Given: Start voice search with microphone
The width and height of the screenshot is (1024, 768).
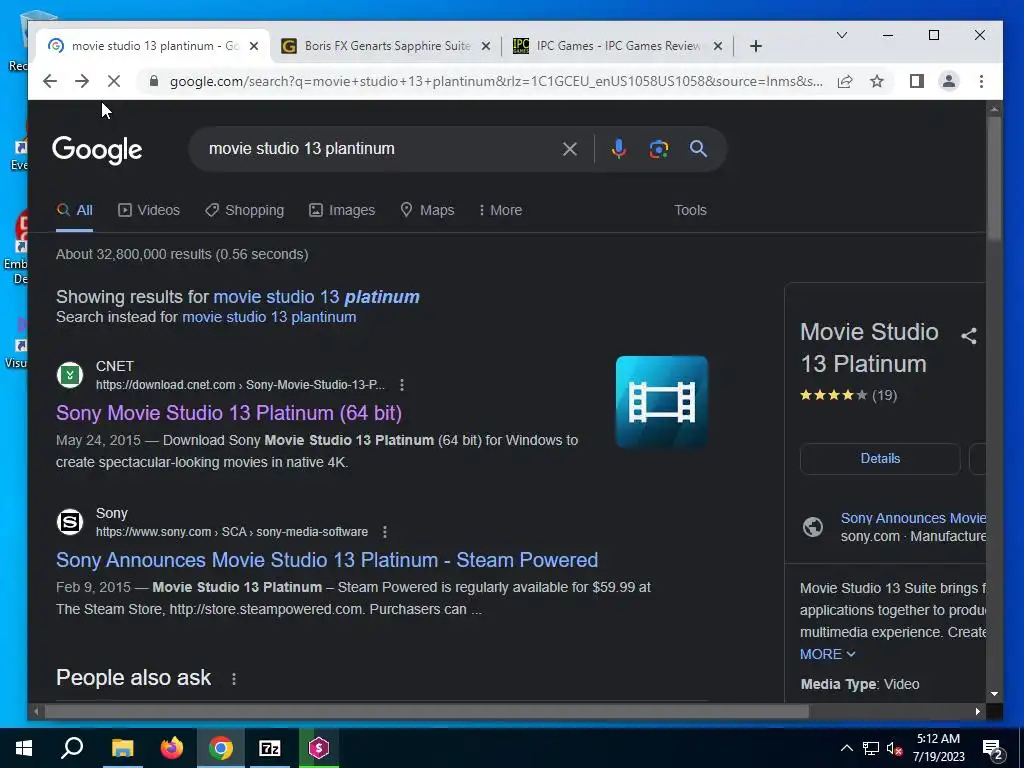Looking at the screenshot, I should pos(618,149).
